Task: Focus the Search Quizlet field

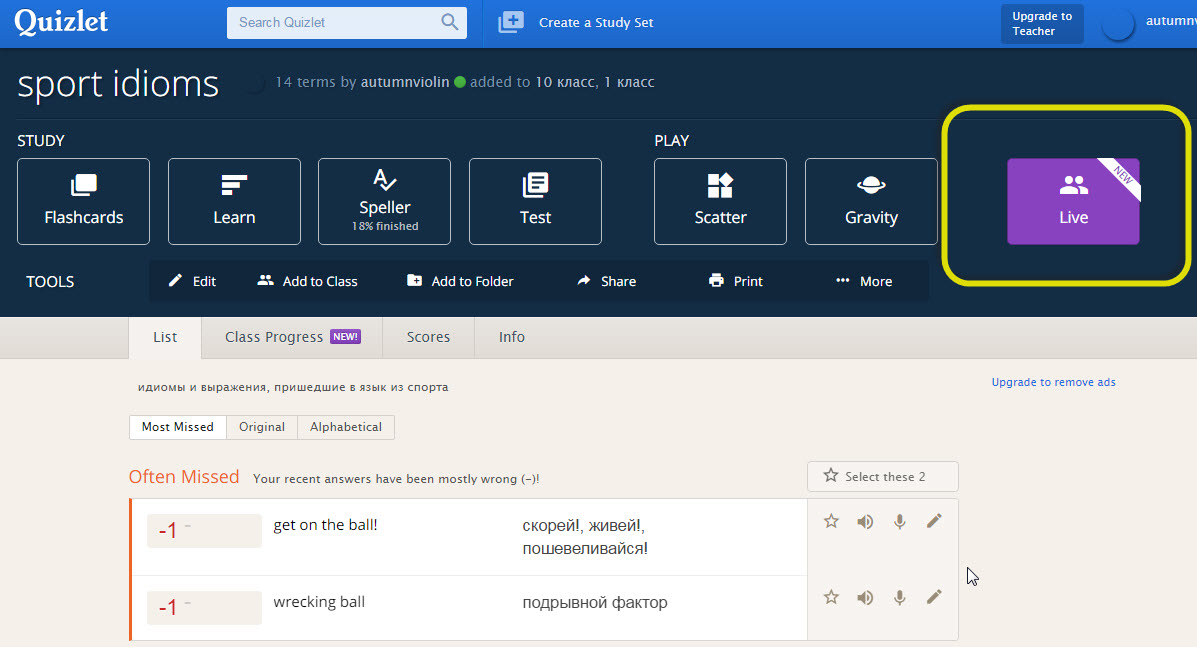Action: click(347, 23)
